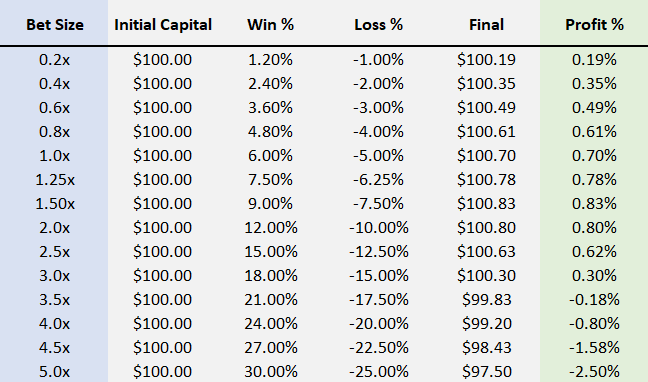Click the 7.50% win cell
Image resolution: width=648 pixels, height=382 pixels.
271,180
